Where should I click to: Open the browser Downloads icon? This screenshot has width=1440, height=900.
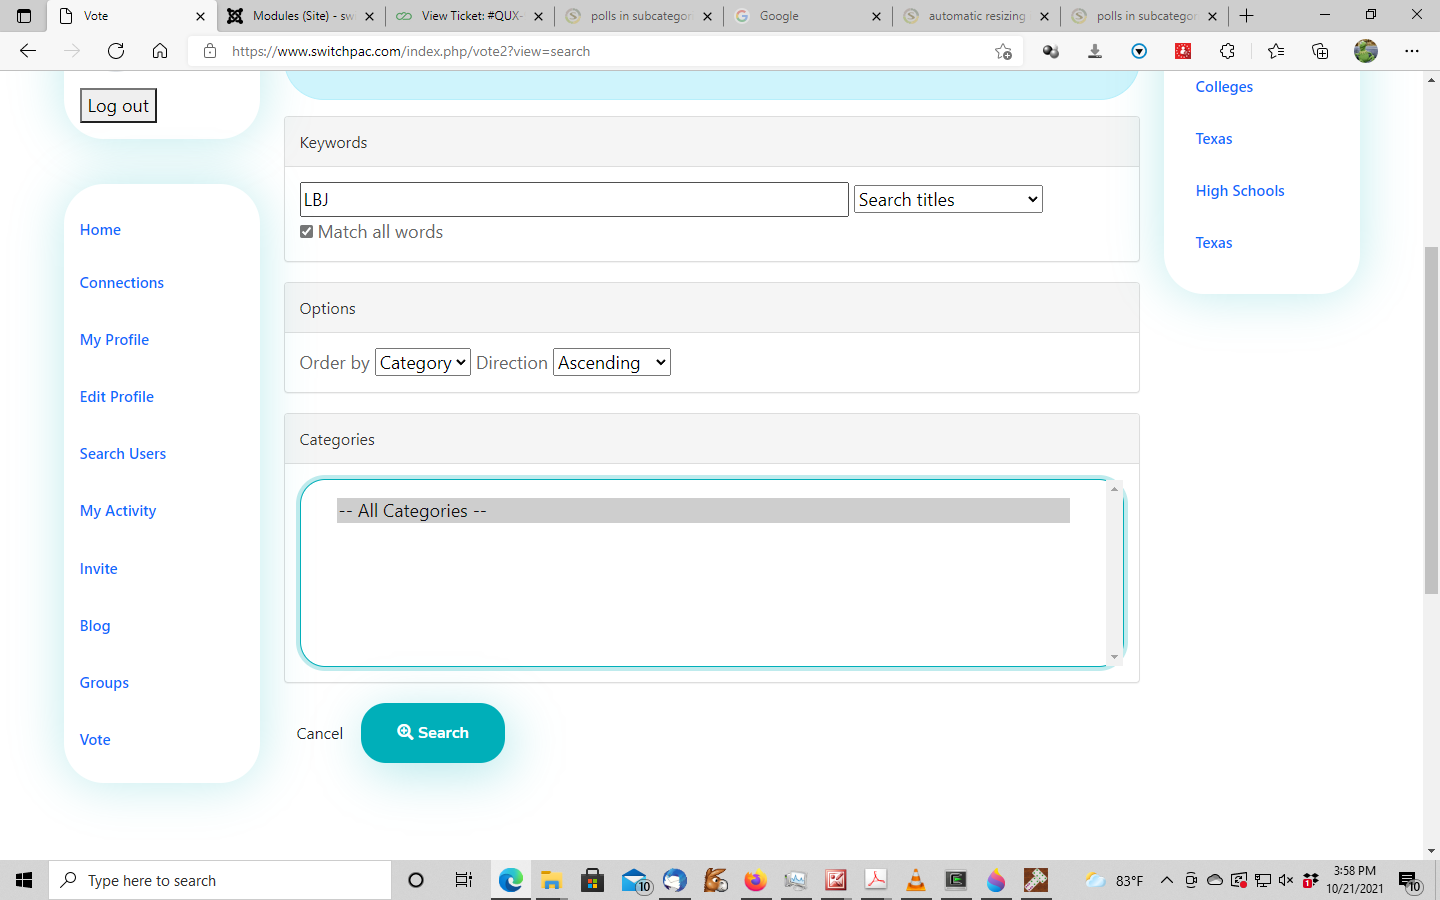click(1095, 51)
